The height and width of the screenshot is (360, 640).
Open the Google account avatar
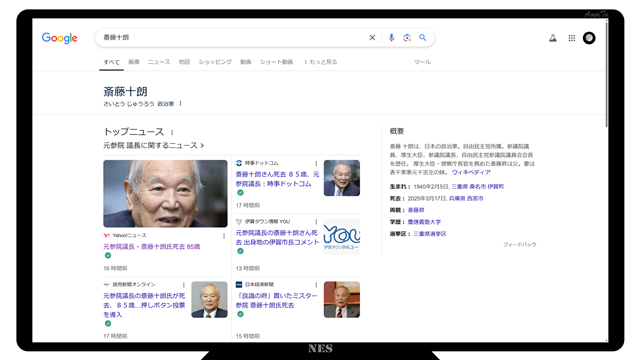tap(589, 38)
